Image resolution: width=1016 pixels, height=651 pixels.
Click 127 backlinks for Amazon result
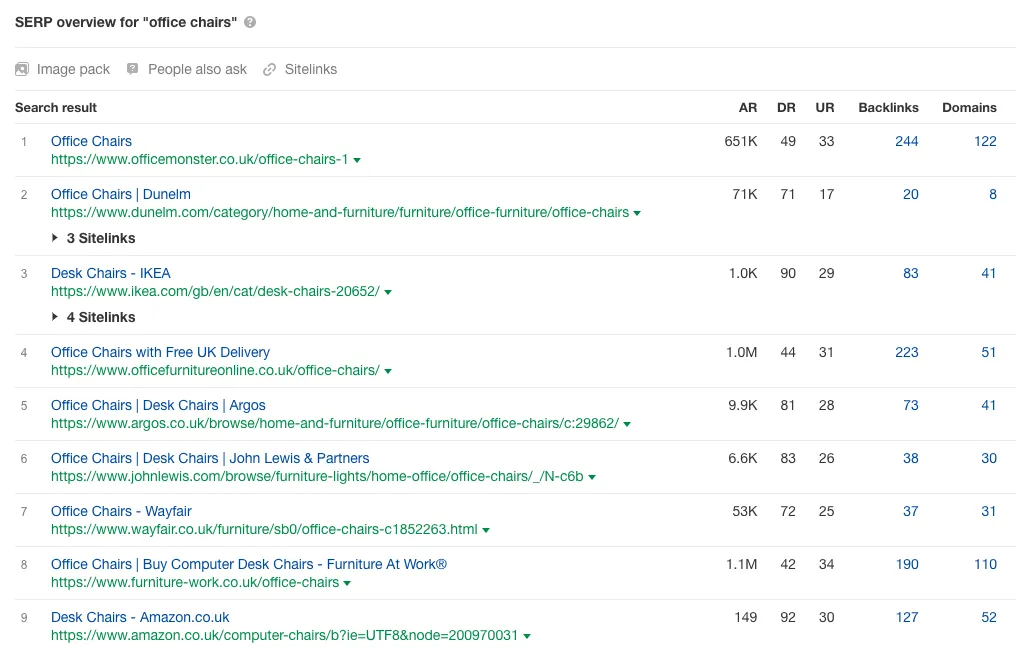[x=906, y=617]
